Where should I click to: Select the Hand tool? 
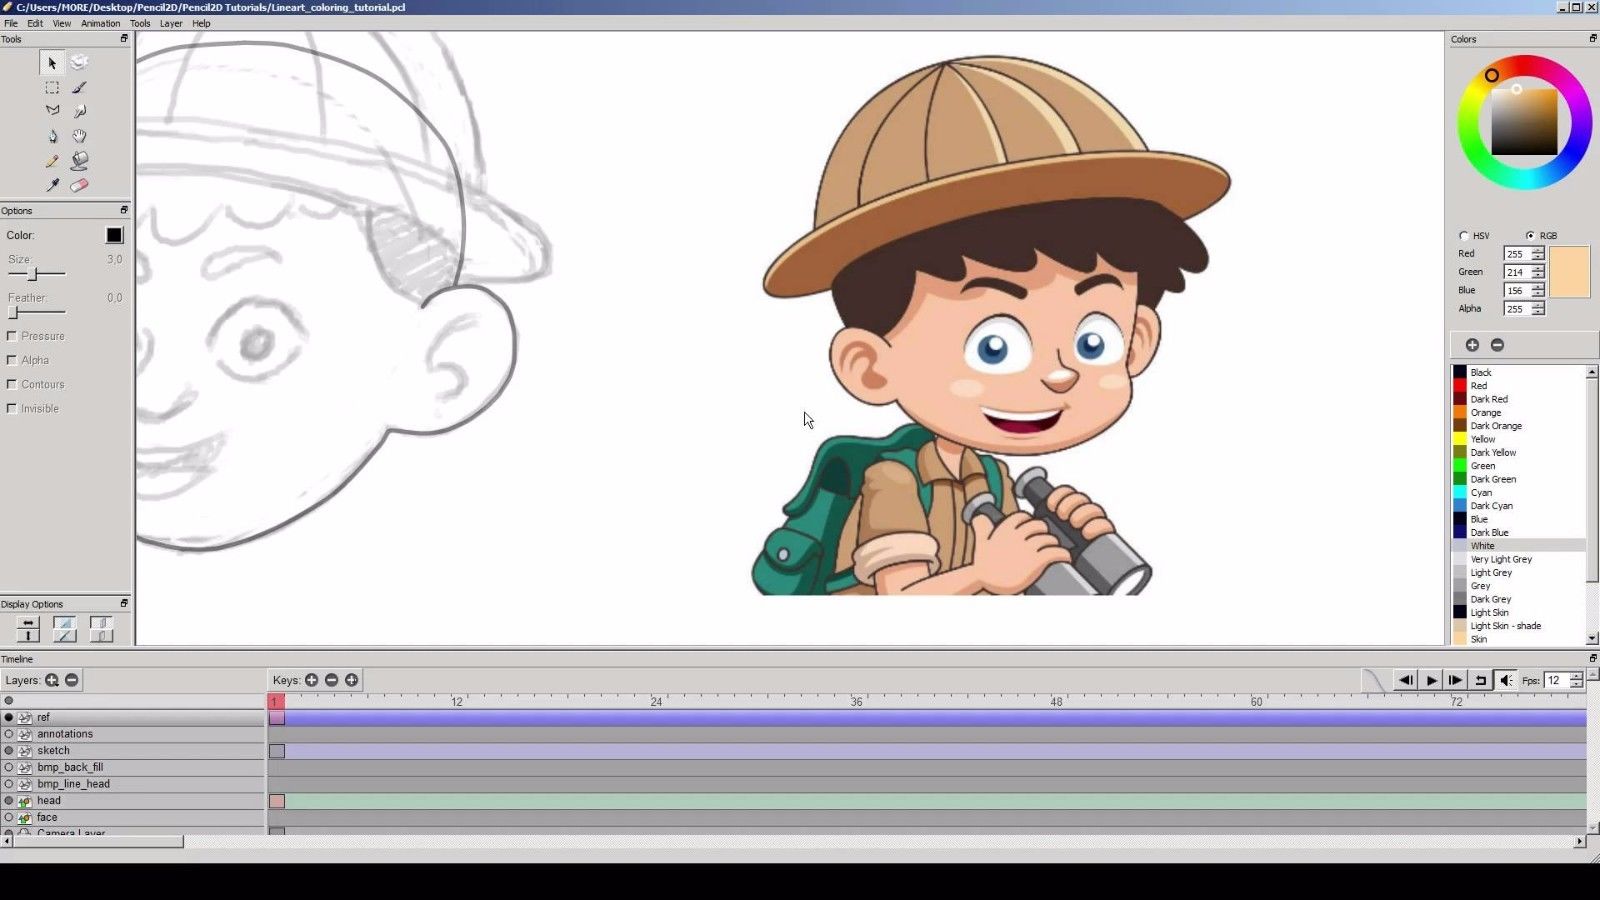(x=79, y=135)
